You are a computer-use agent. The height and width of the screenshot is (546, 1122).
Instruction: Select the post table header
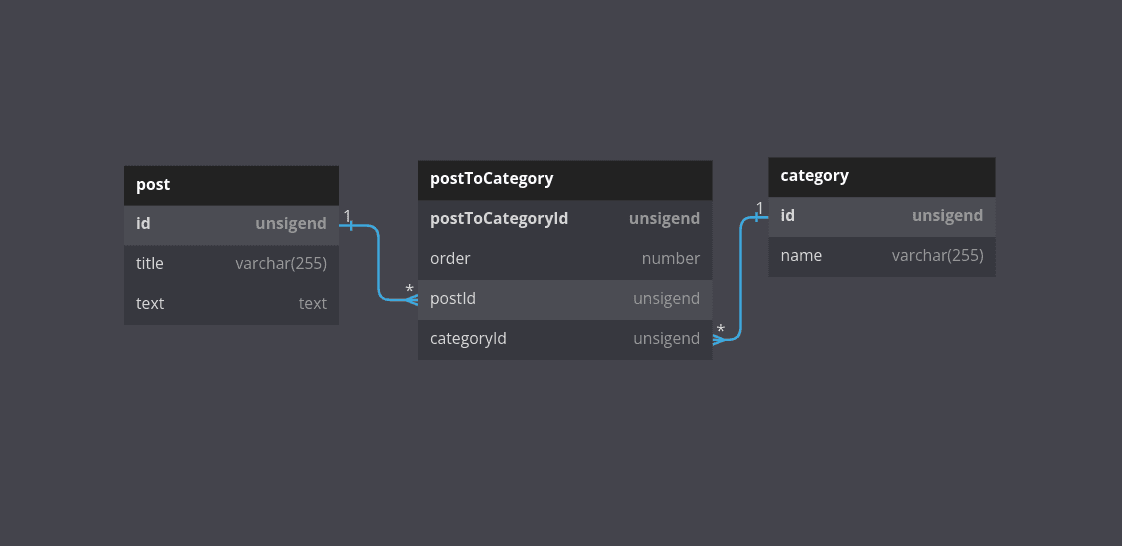coord(231,185)
